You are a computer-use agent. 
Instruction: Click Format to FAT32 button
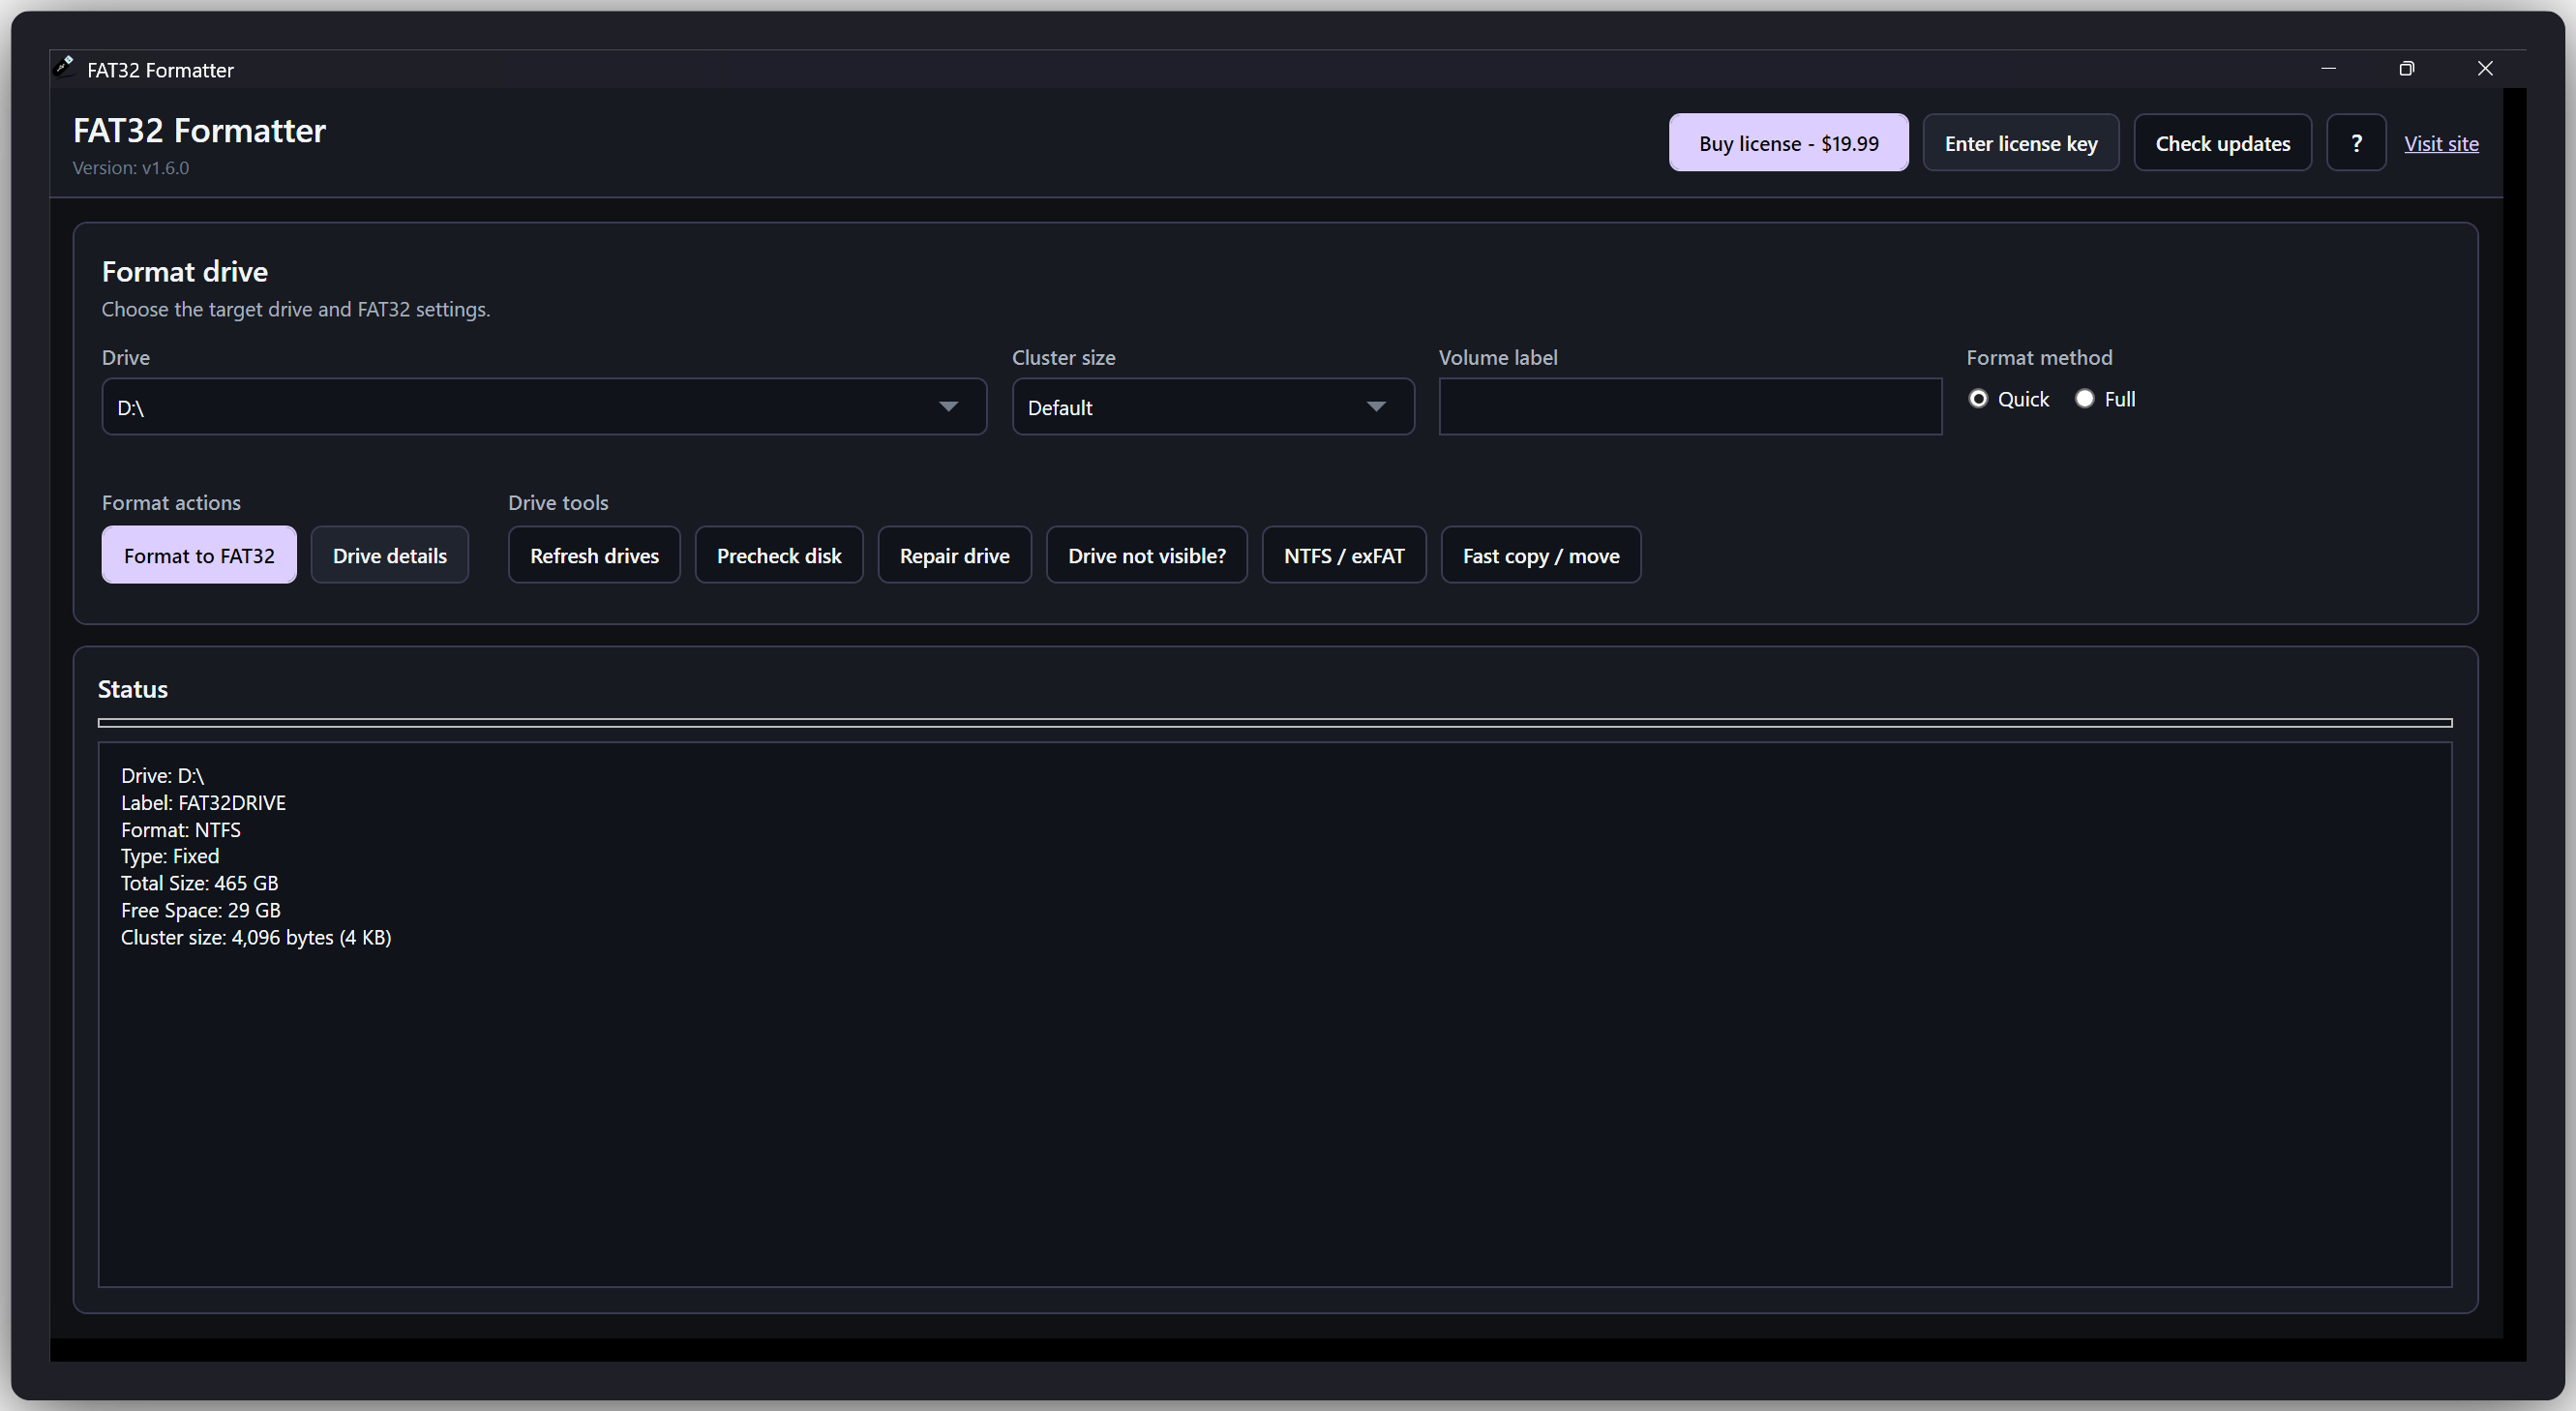199,555
